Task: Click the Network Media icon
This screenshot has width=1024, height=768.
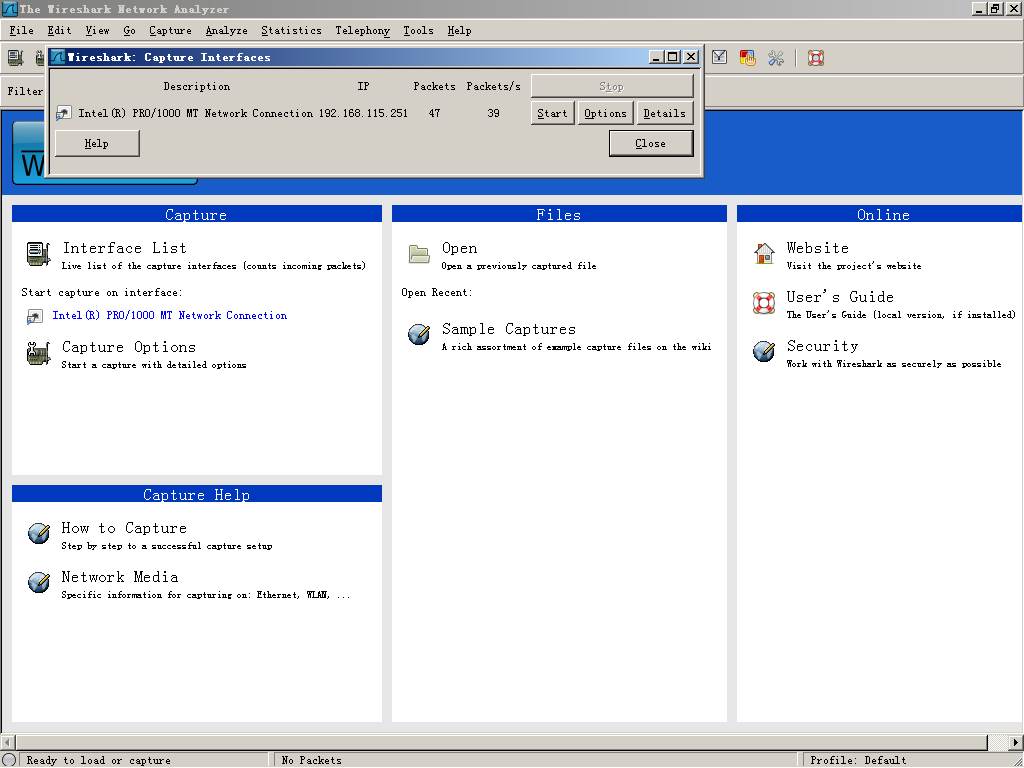Action: pyautogui.click(x=39, y=582)
